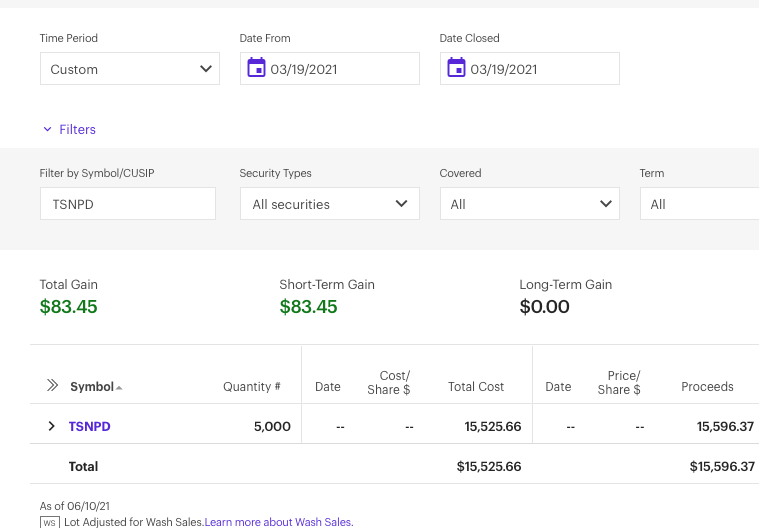Click the TSNPD symbol link

89,426
